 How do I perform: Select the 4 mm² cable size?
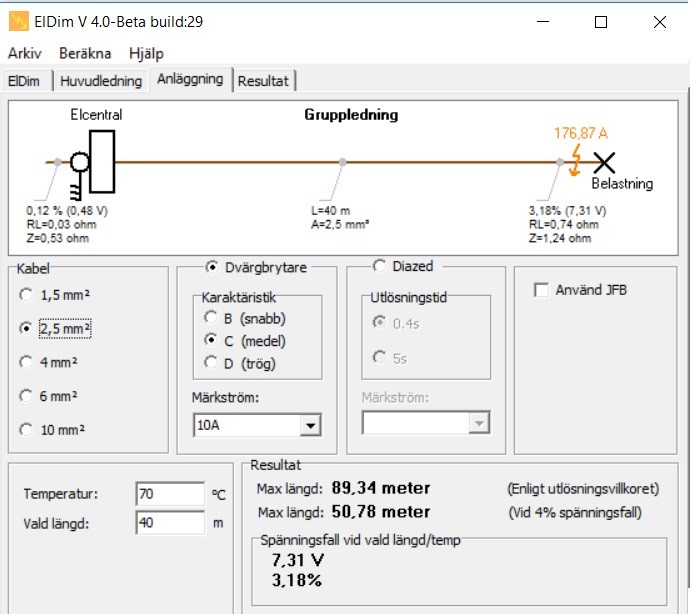pyautogui.click(x=26, y=361)
